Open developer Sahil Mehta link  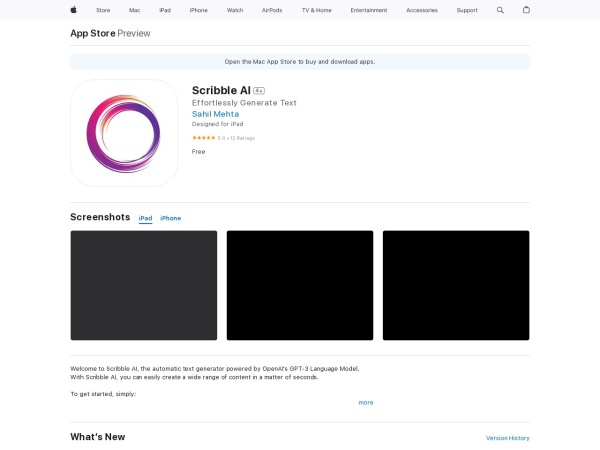pos(215,114)
